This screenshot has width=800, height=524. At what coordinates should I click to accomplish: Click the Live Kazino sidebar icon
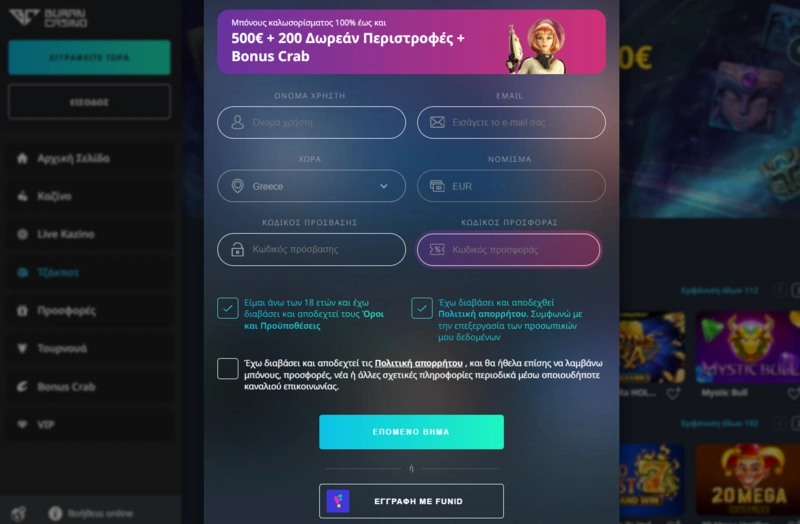click(x=22, y=234)
